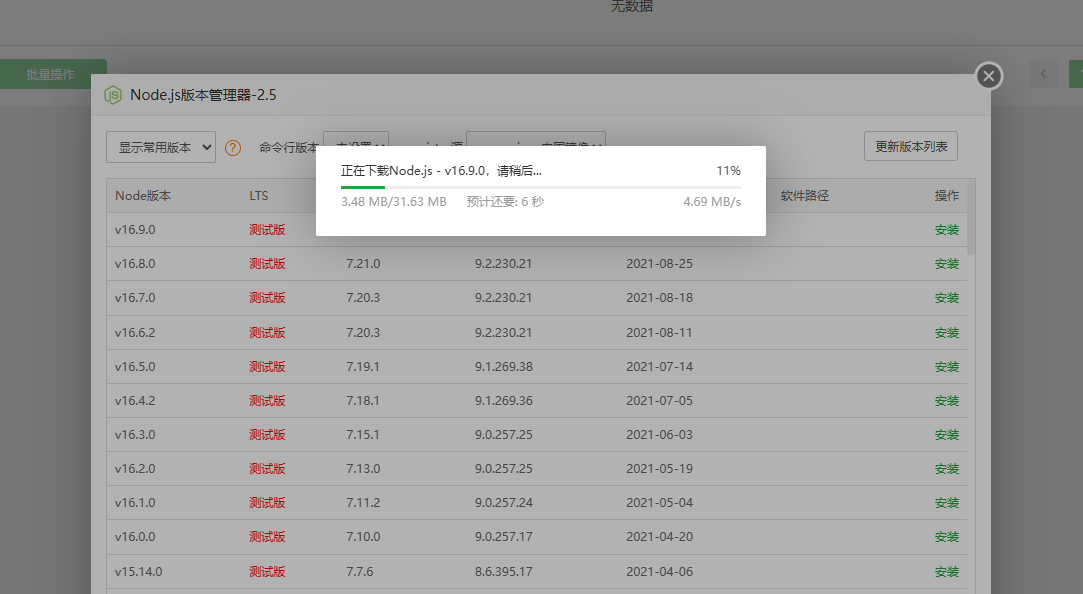Click release date 2021-04-06
The image size is (1083, 594).
point(659,571)
